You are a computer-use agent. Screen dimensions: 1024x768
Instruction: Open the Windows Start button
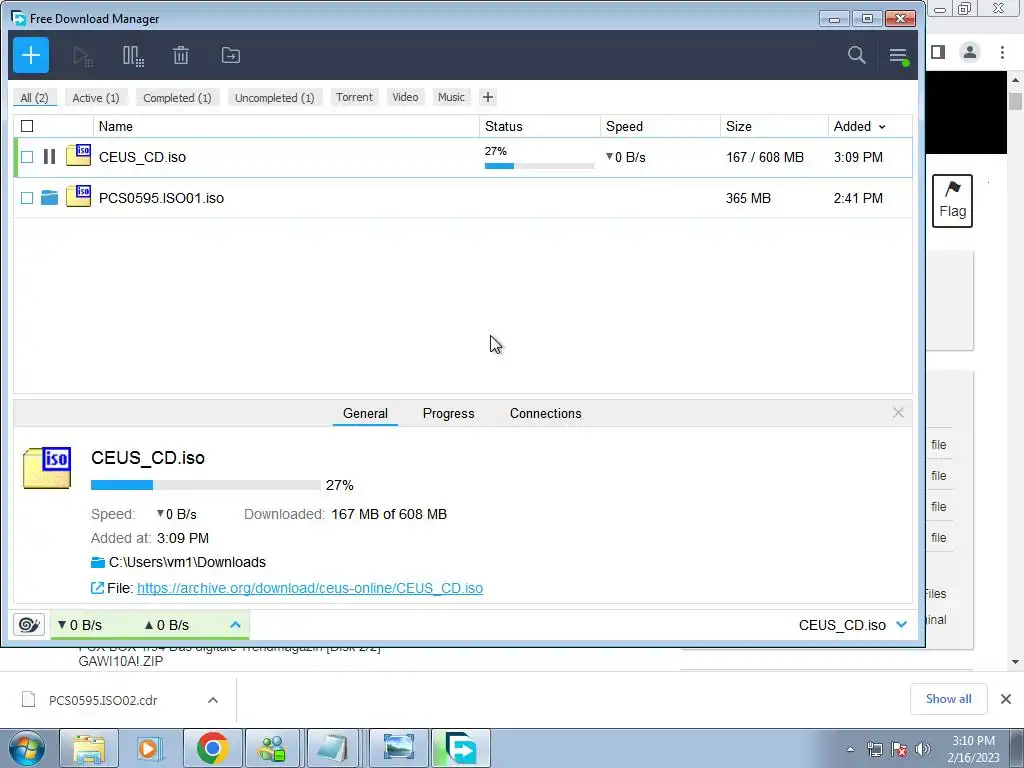(x=26, y=748)
